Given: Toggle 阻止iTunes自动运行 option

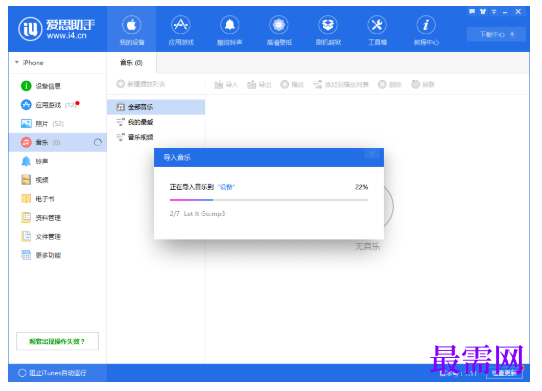Looking at the screenshot, I should pyautogui.click(x=52, y=373).
